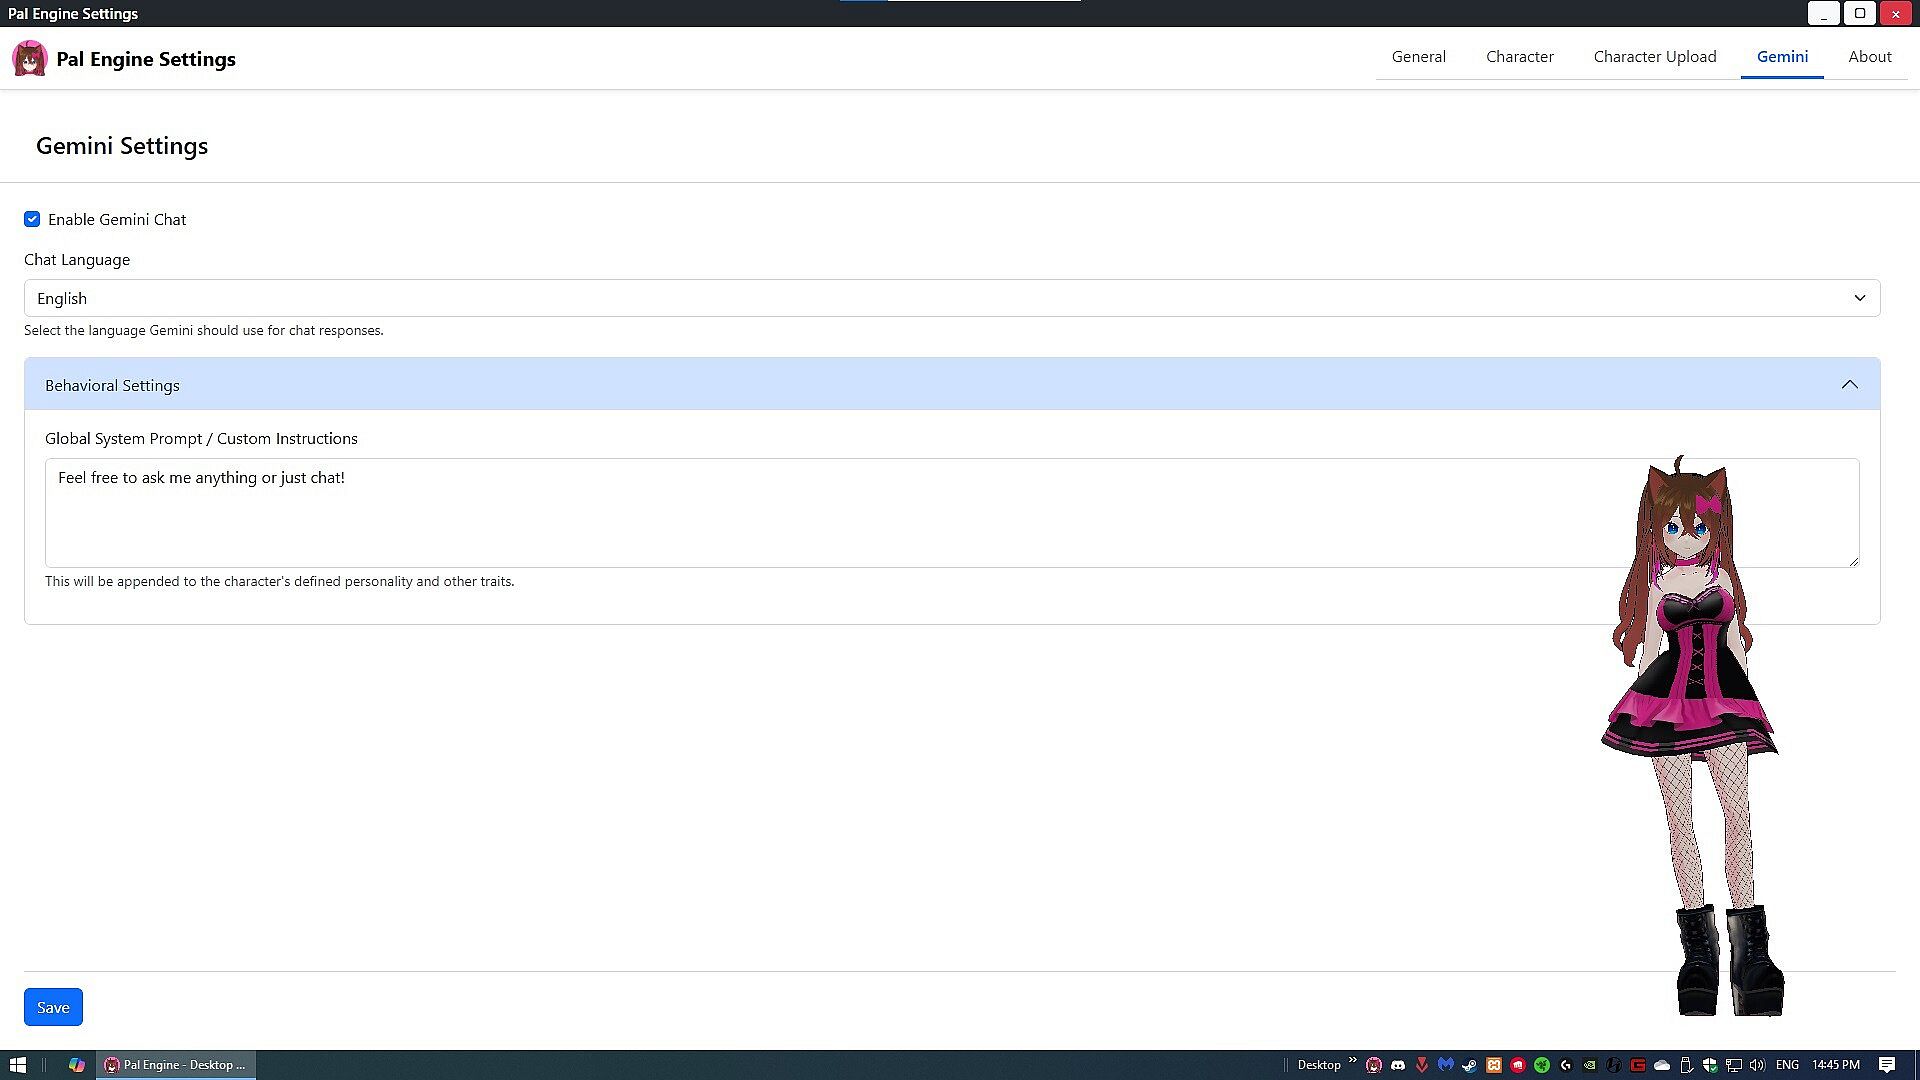1920x1080 pixels.
Task: Open Discord from the system tray
Action: 1398,1065
